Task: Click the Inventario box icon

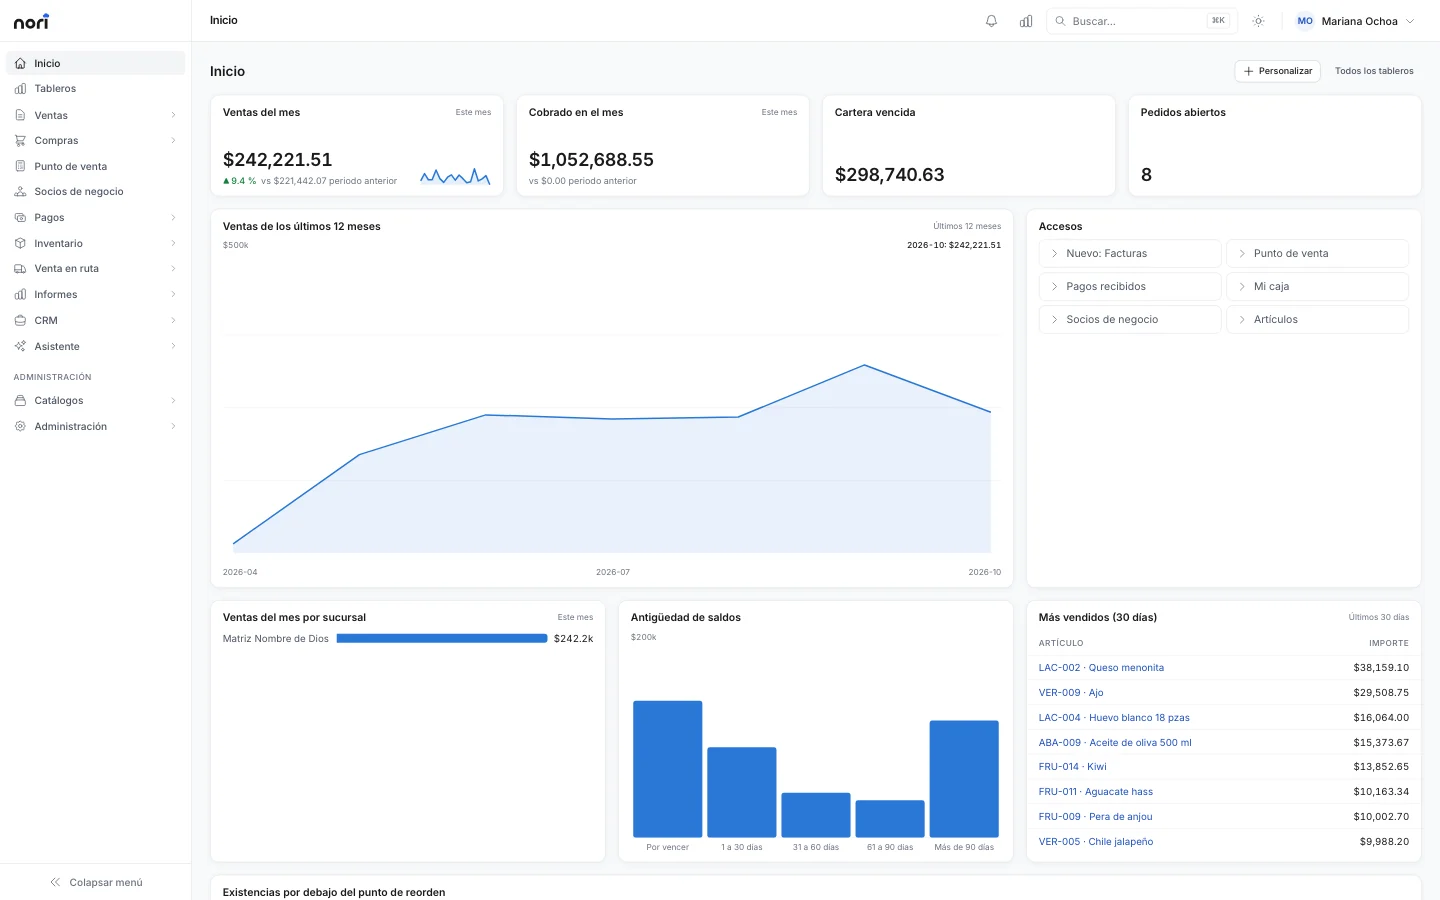Action: (20, 243)
